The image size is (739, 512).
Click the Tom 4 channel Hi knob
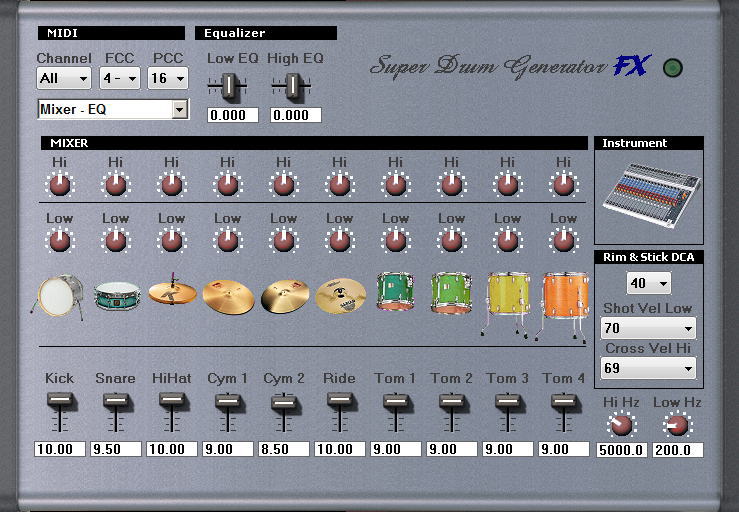click(564, 184)
